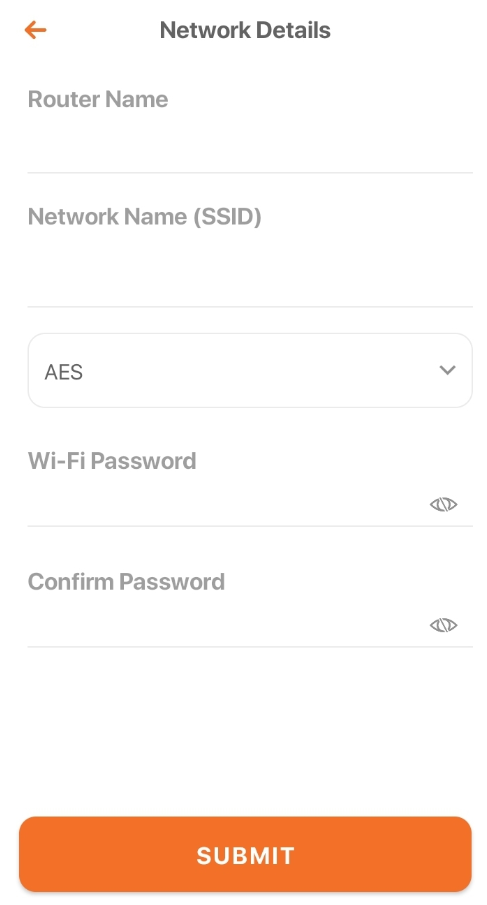
Task: Click the underline beneath Network Name (SSID)
Action: pos(250,306)
